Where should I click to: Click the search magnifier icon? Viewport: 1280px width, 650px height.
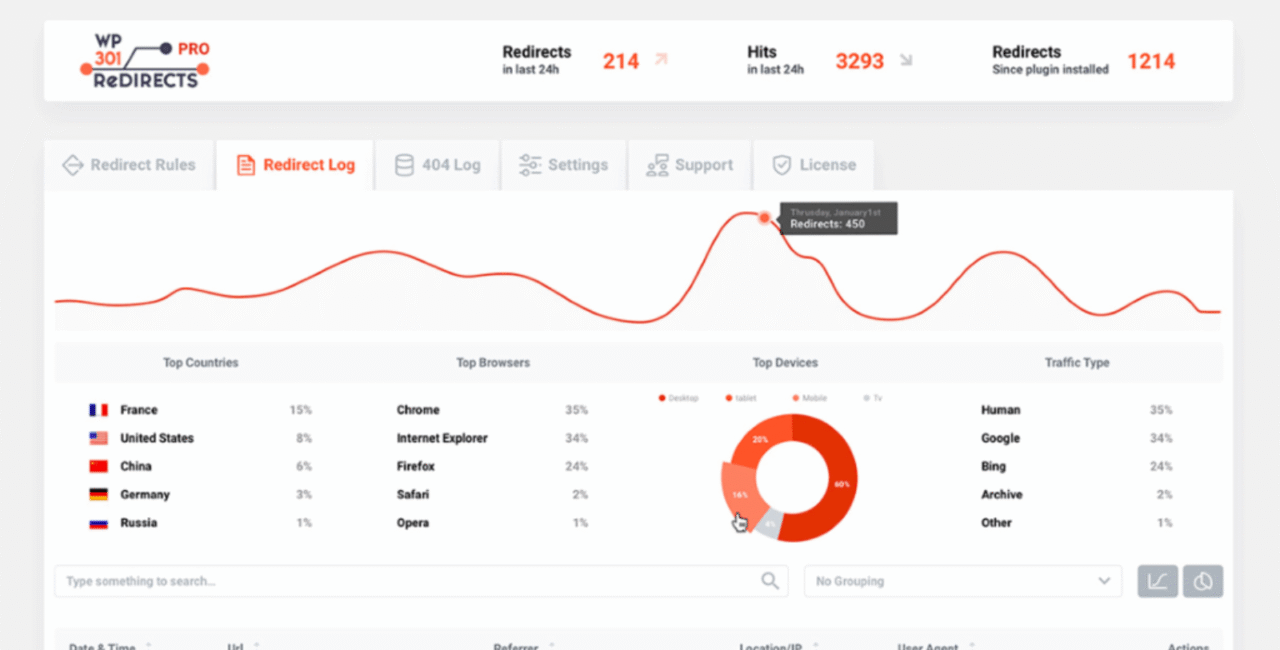click(x=769, y=581)
